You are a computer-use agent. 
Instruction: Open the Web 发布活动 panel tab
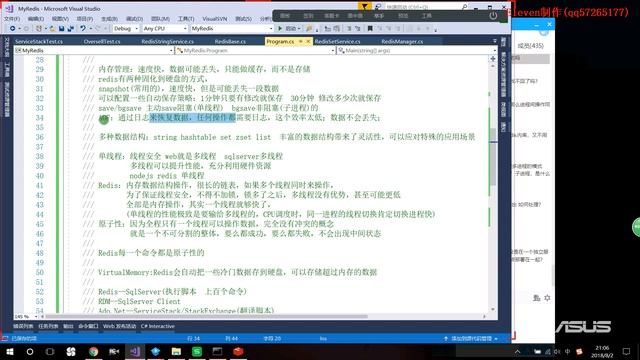[120, 326]
